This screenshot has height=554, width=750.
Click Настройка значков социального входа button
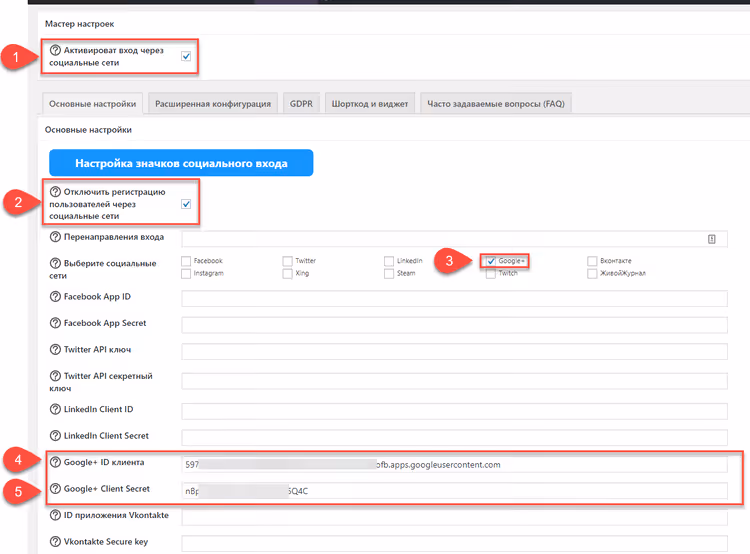[x=181, y=163]
